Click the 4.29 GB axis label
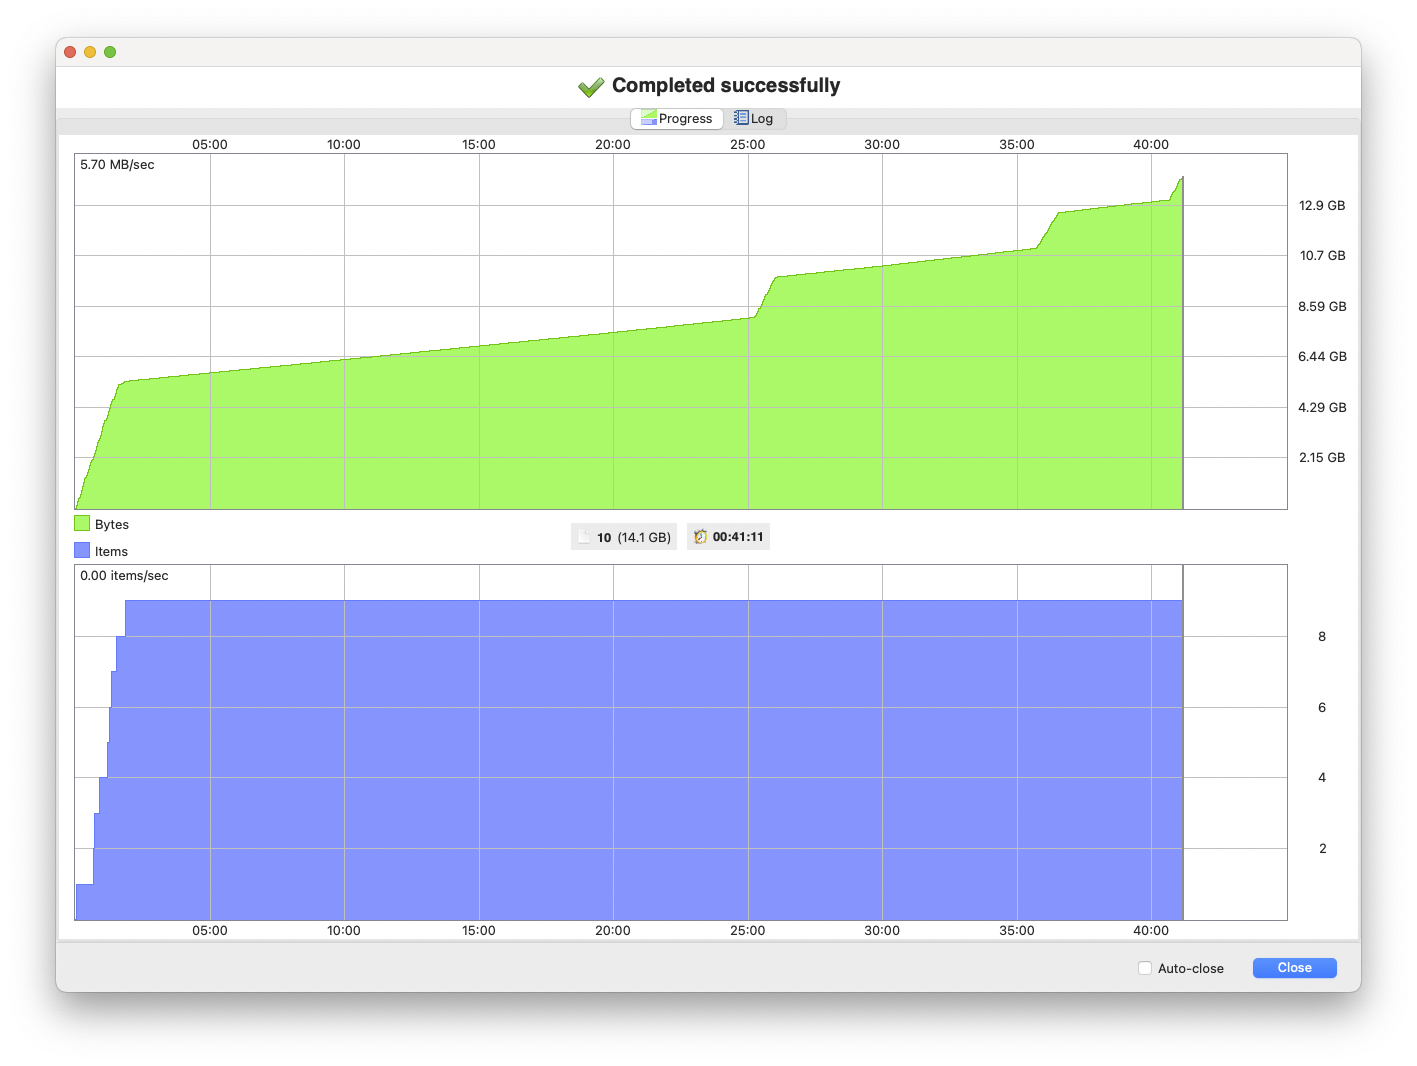1417x1066 pixels. [1322, 408]
